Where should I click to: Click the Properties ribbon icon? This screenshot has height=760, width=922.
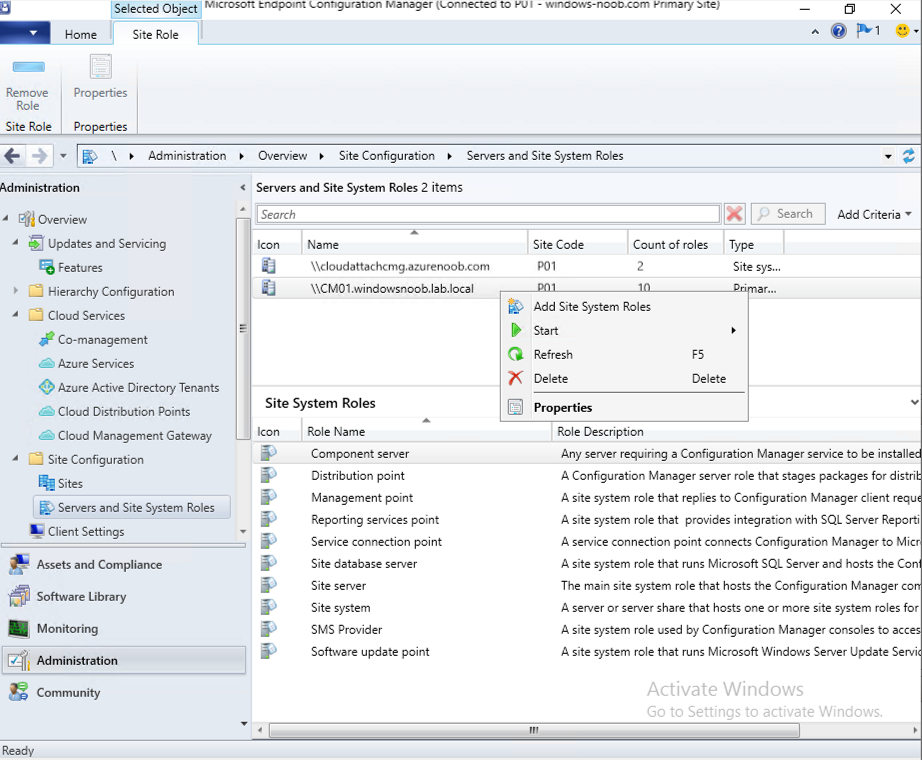tap(101, 67)
